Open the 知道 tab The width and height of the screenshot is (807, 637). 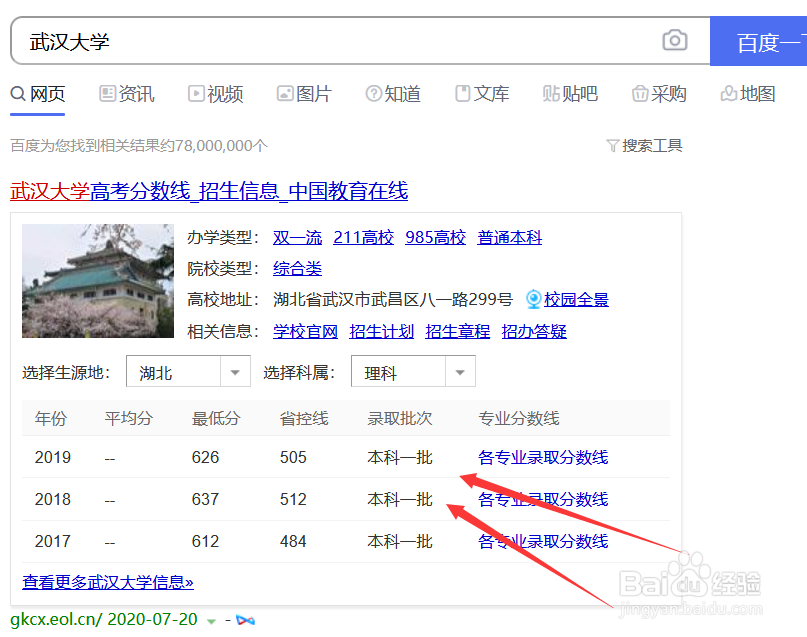[x=393, y=94]
